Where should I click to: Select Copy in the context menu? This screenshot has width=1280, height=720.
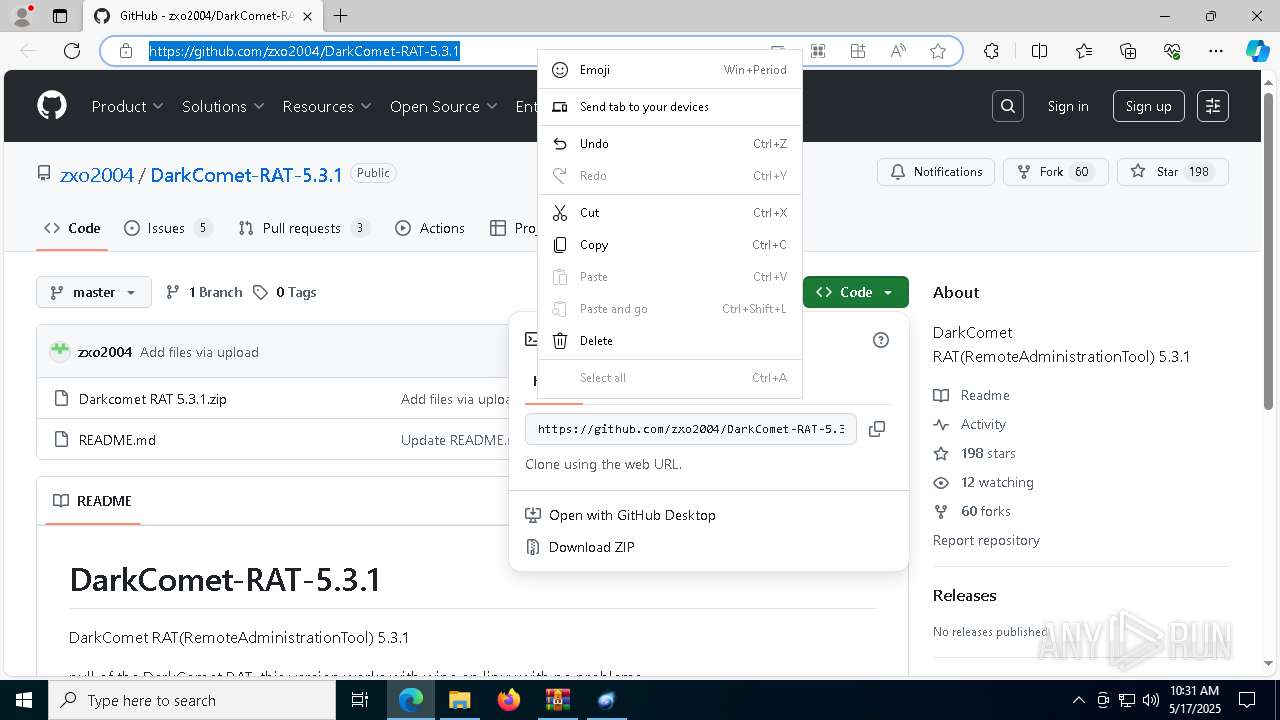tap(670, 245)
